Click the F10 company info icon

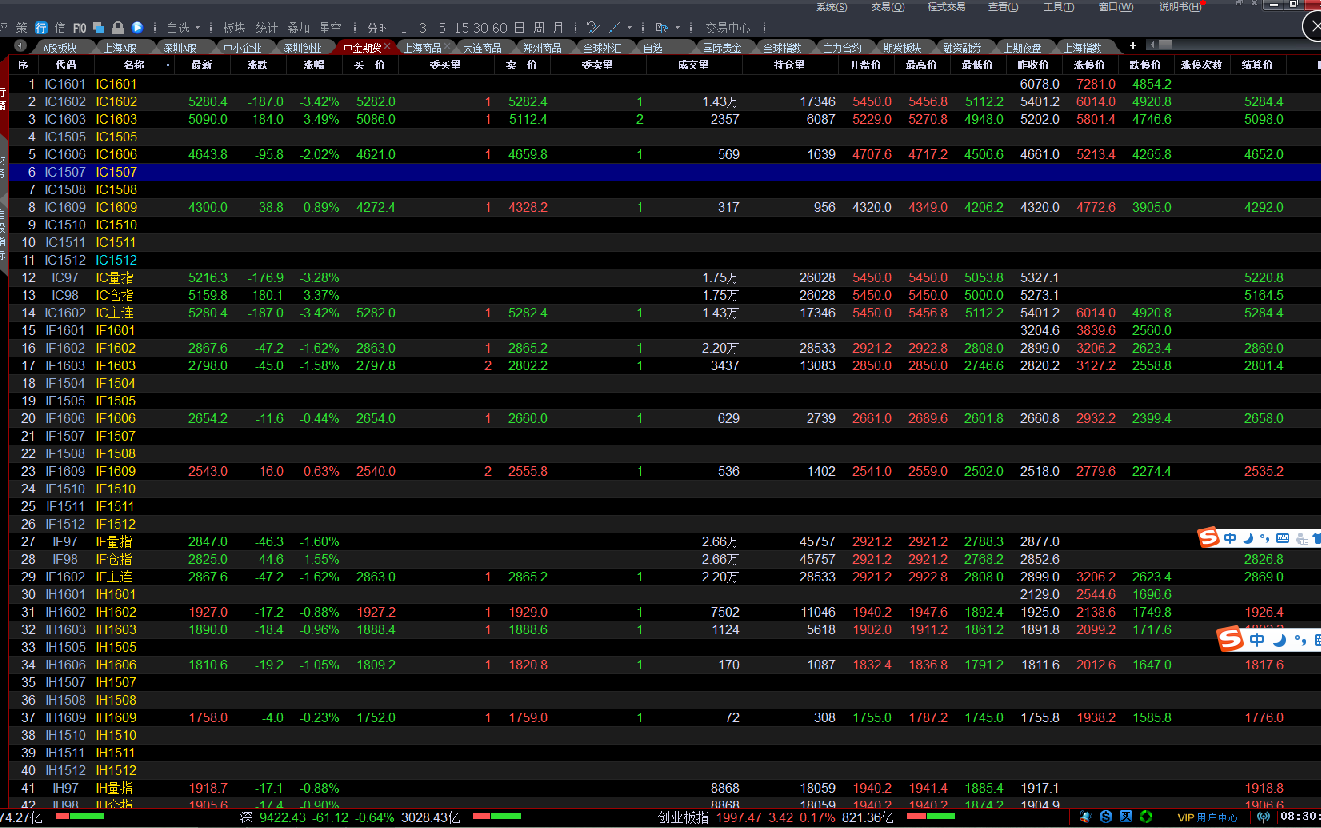pyautogui.click(x=80, y=27)
